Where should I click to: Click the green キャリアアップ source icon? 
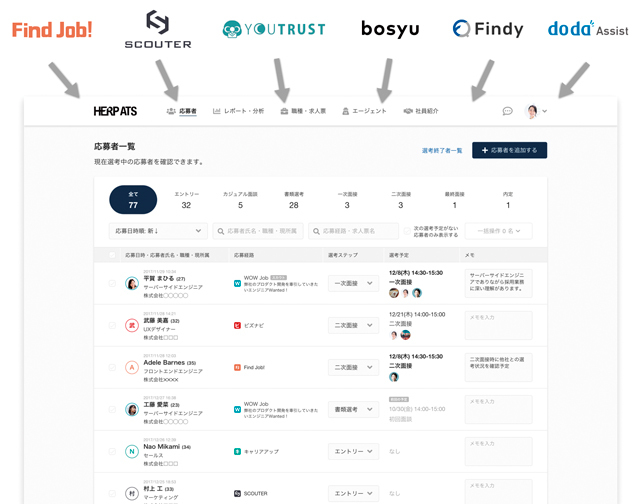[x=237, y=451]
